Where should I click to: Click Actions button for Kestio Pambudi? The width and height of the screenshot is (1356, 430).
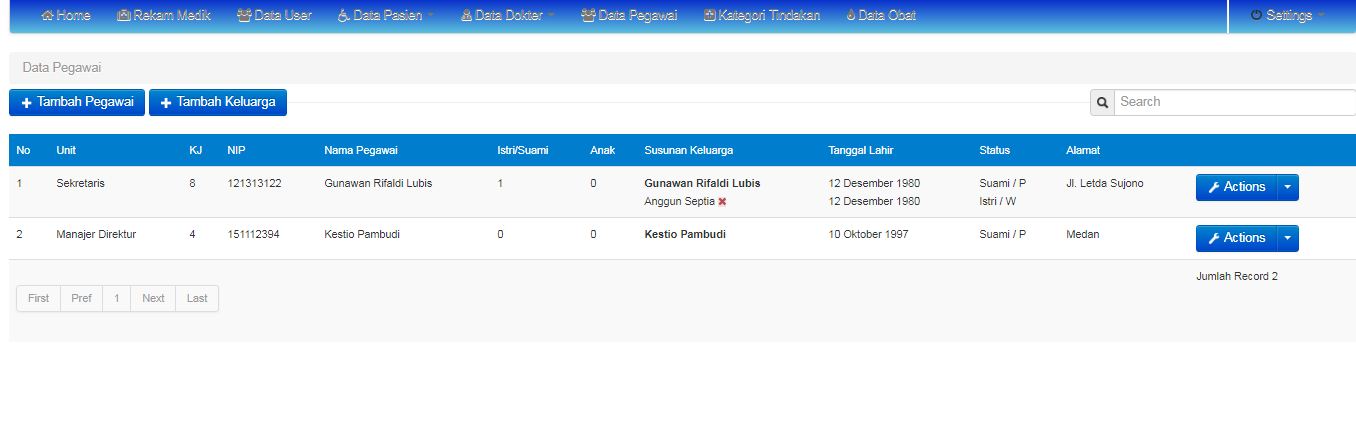[x=1236, y=238]
